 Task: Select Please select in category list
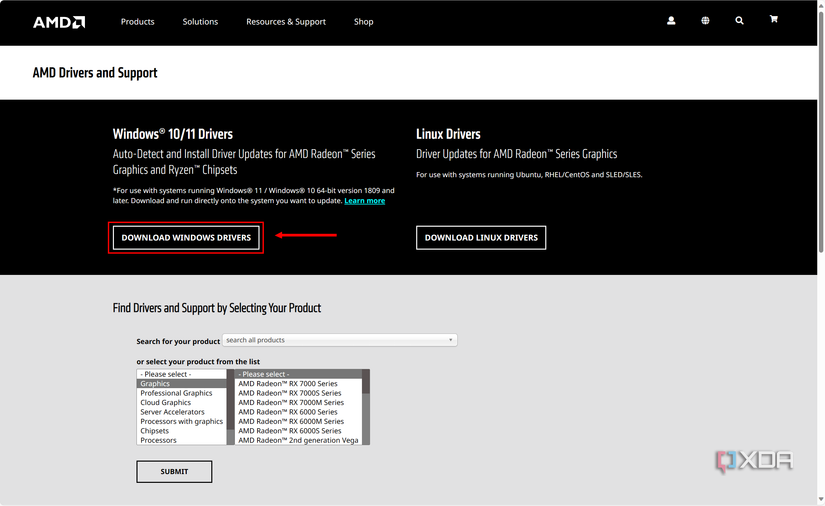[x=182, y=374]
